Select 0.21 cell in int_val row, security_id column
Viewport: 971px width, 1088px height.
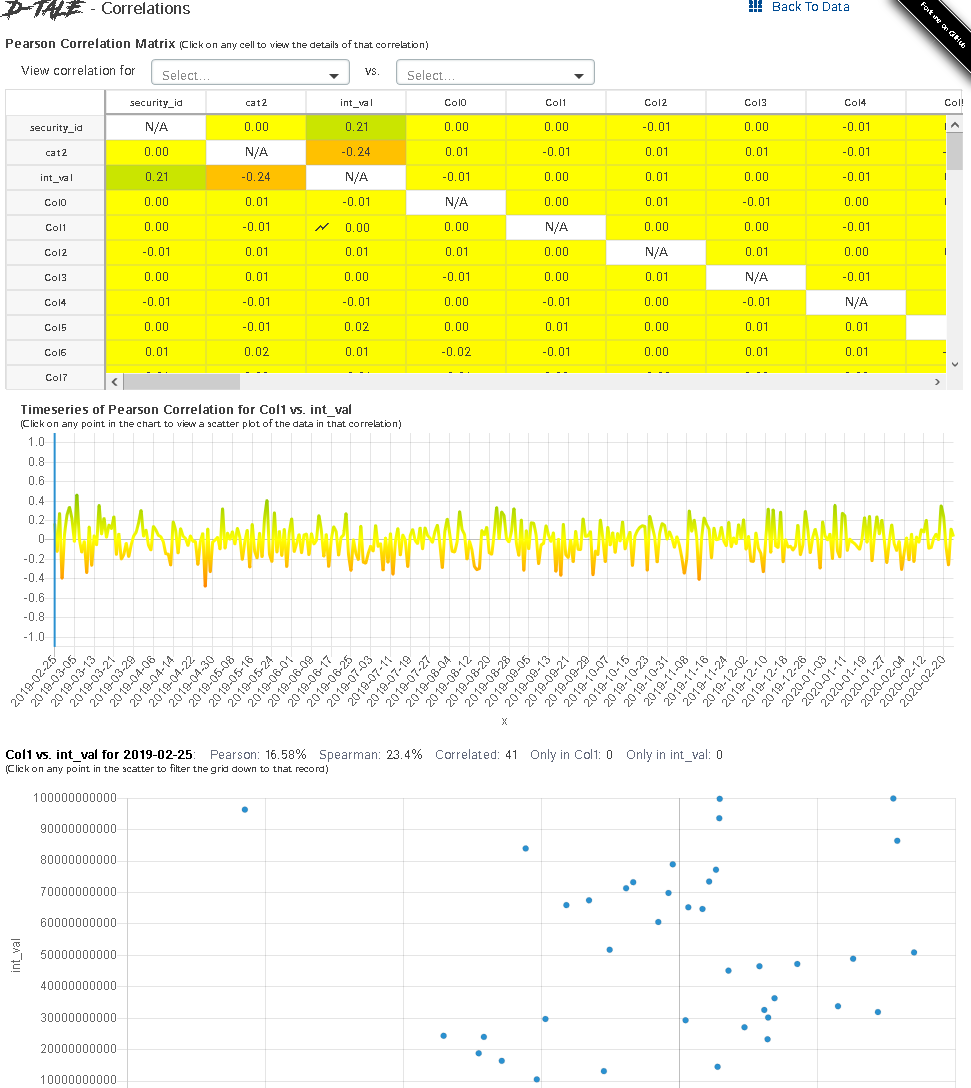156,177
